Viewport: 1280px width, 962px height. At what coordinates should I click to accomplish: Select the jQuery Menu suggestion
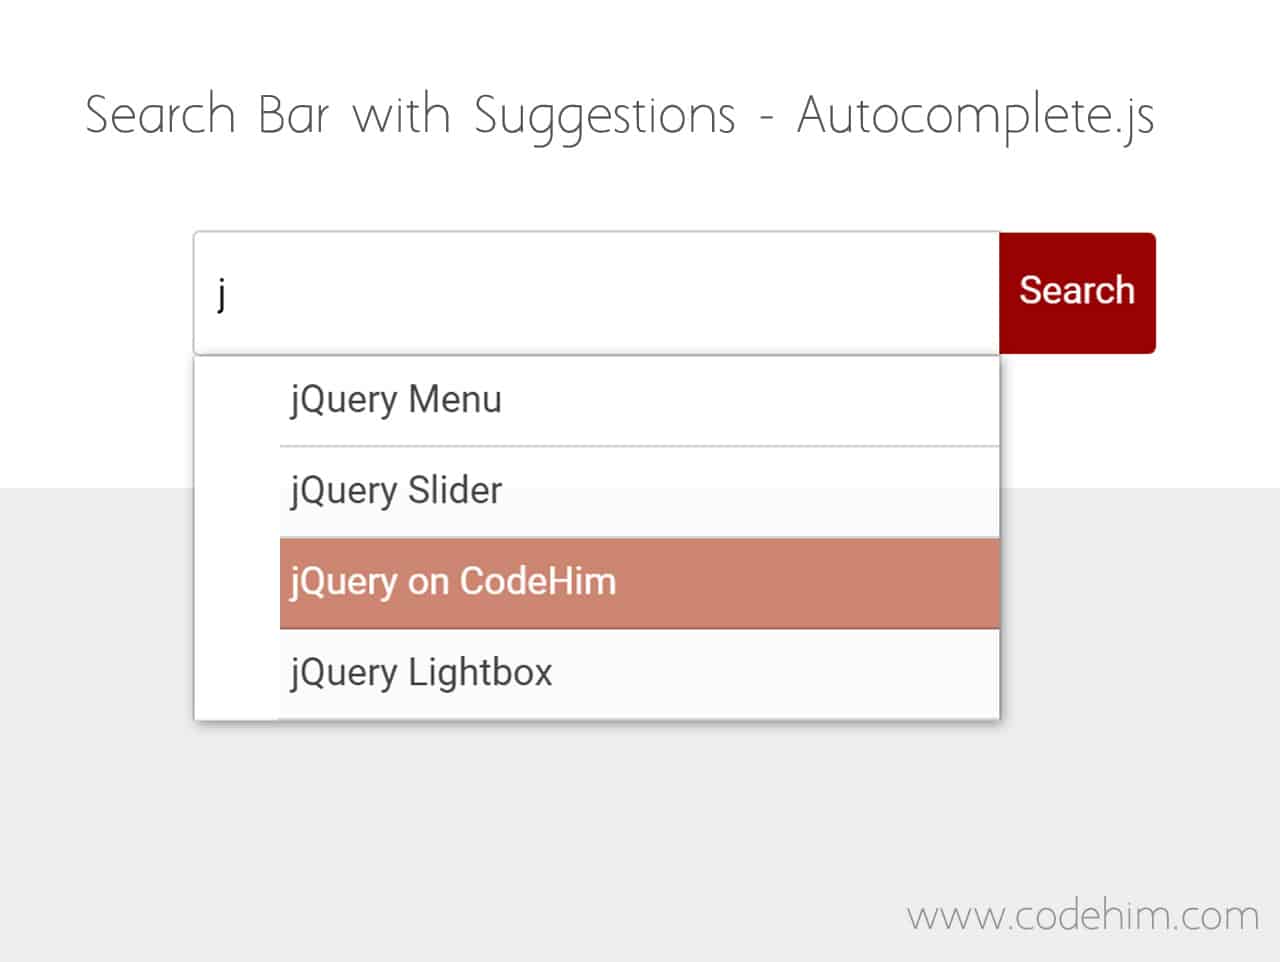[395, 400]
